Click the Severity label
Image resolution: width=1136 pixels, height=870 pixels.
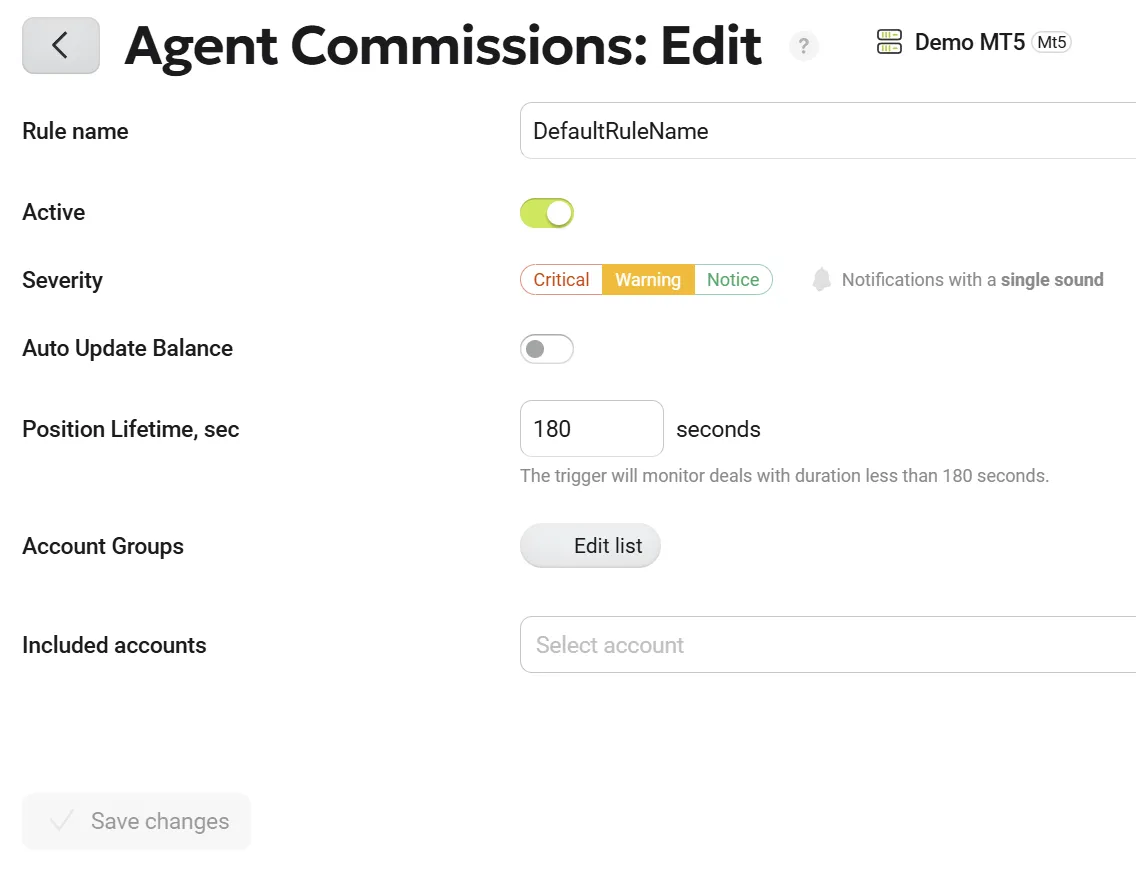click(x=62, y=280)
